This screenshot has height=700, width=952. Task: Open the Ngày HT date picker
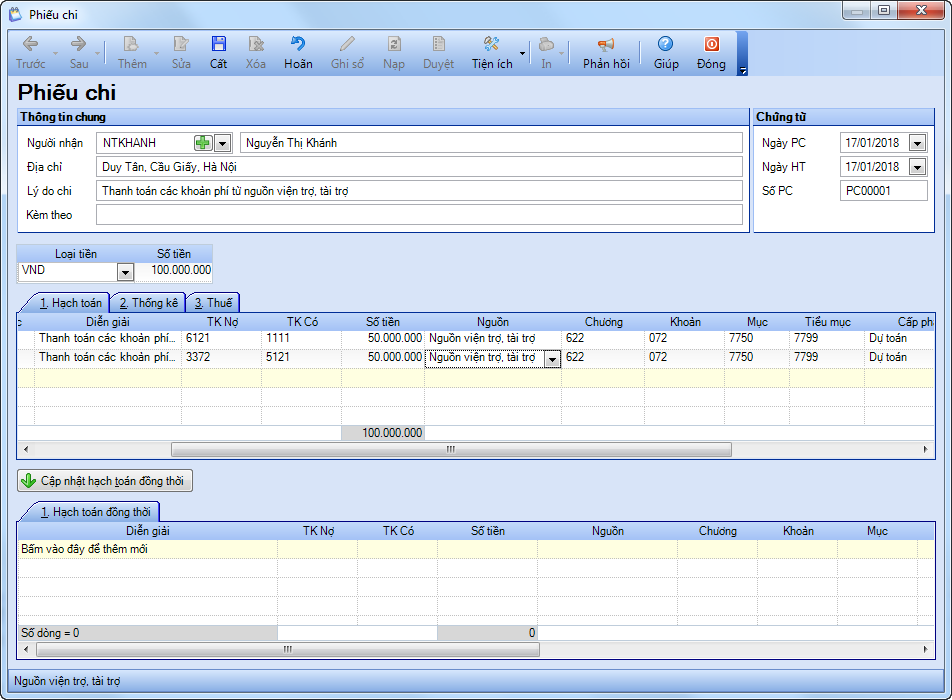click(x=917, y=167)
